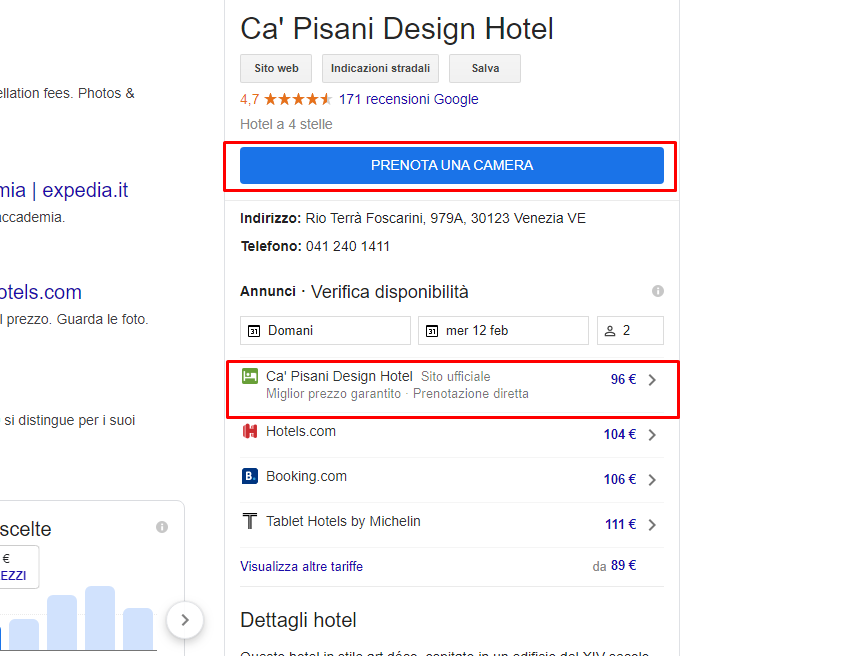Screen dimensions: 855x656
Task: Open the Visualizza altre tariffe link
Action: pos(302,567)
